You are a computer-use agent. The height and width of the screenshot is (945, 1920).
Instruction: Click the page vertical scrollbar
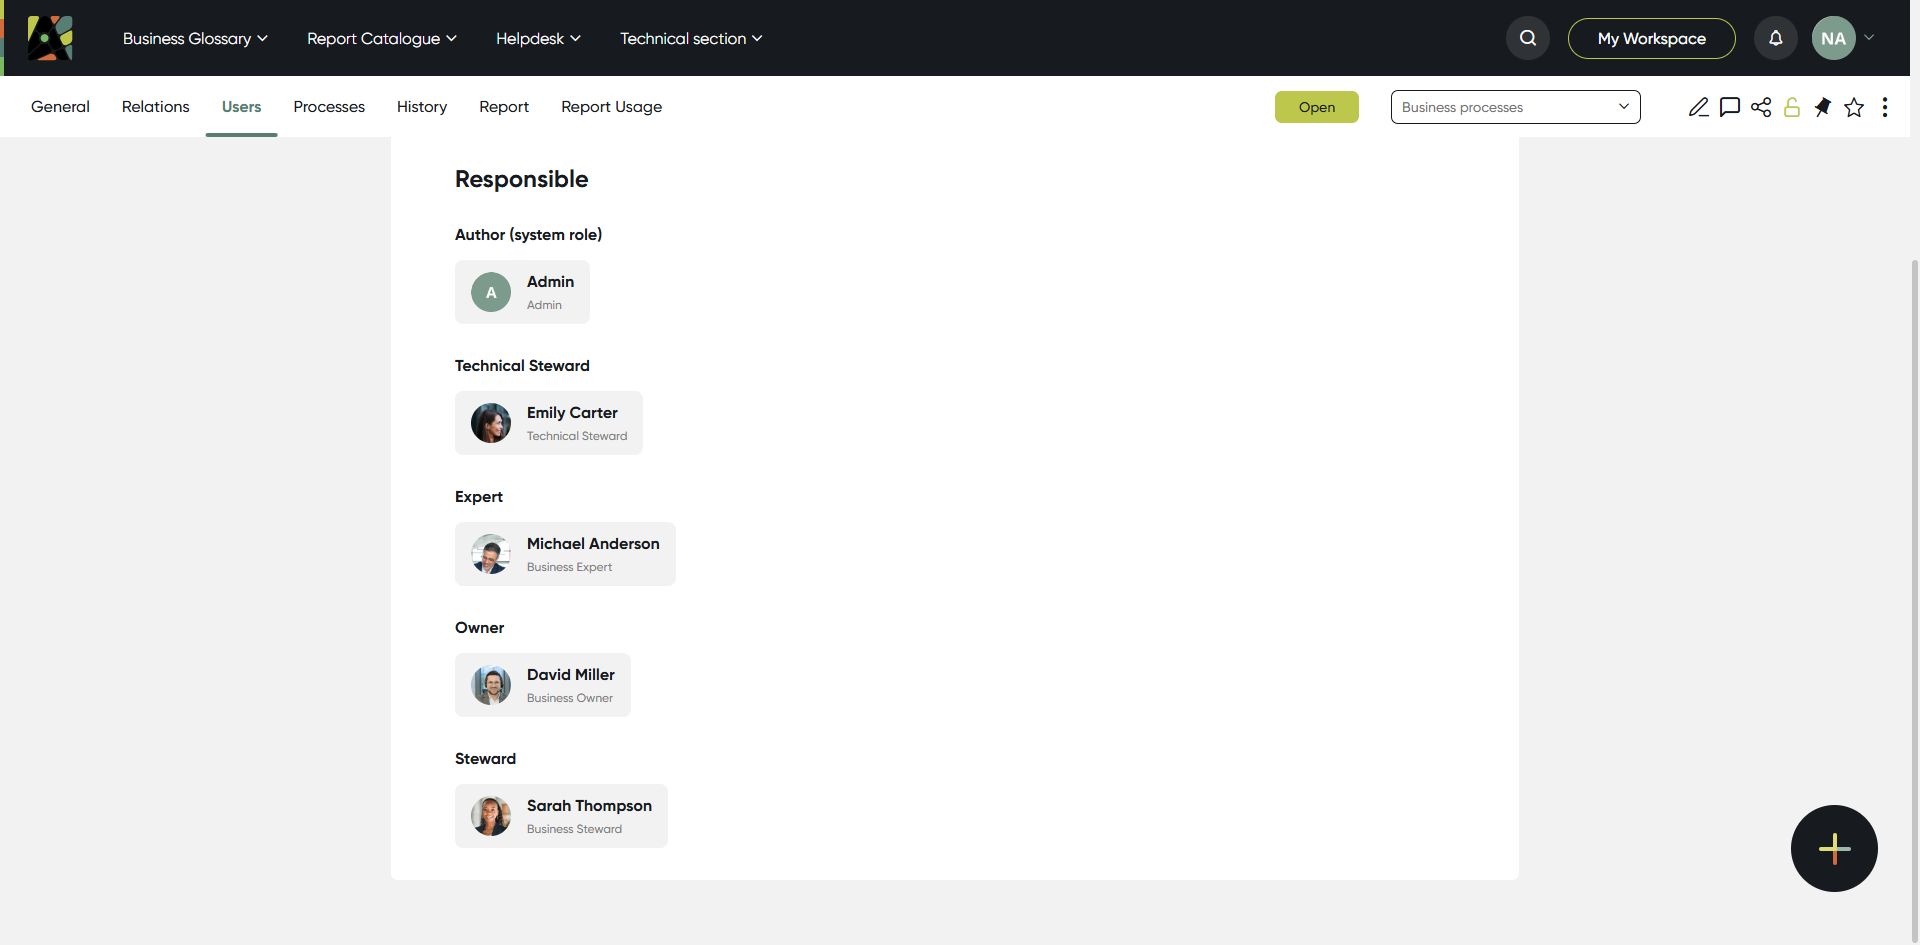(x=1914, y=600)
